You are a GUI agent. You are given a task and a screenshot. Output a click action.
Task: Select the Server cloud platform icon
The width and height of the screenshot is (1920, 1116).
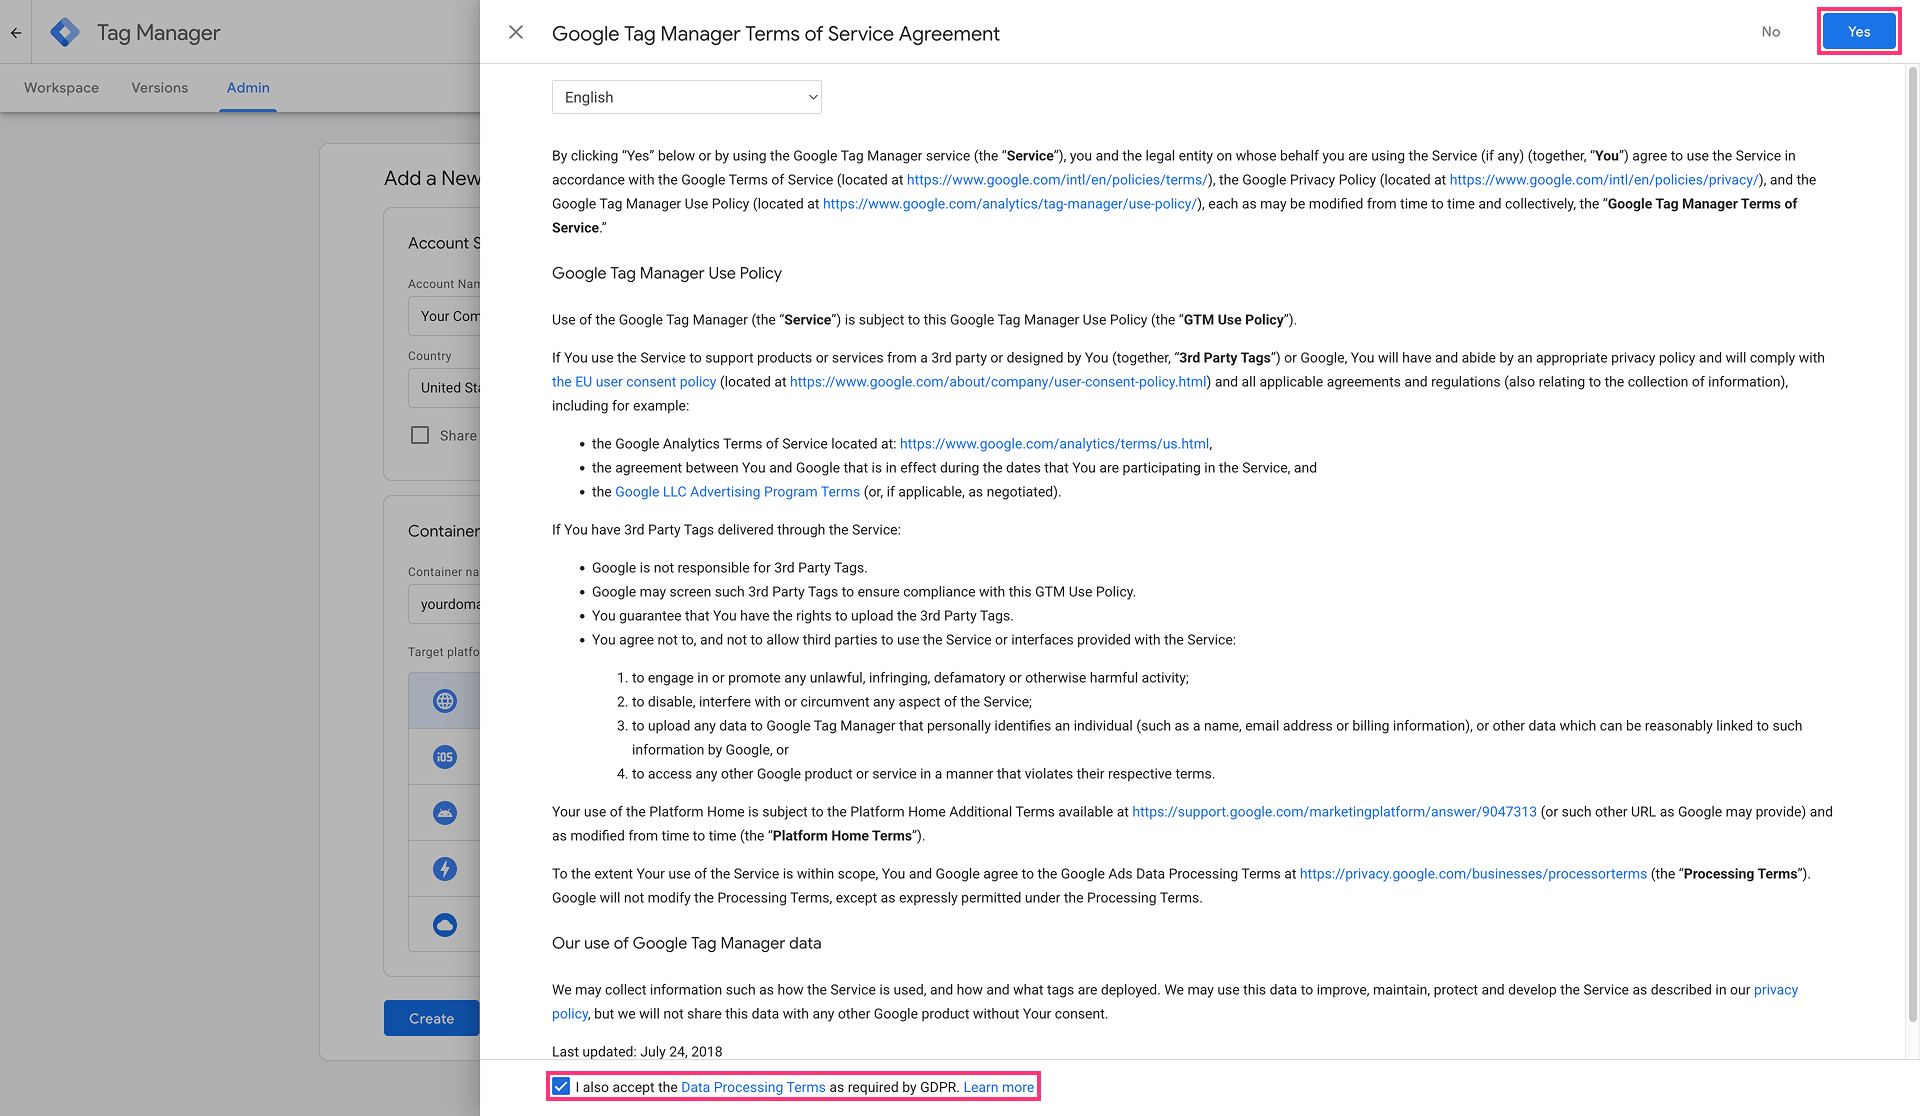tap(445, 925)
